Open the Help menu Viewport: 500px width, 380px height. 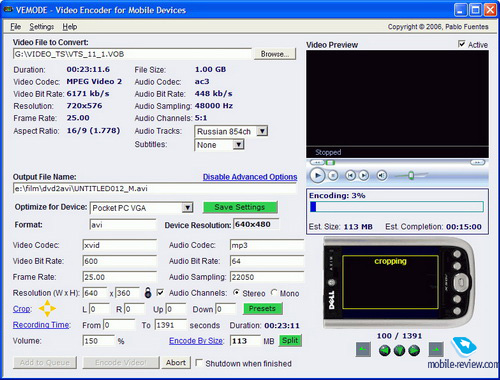click(x=70, y=27)
